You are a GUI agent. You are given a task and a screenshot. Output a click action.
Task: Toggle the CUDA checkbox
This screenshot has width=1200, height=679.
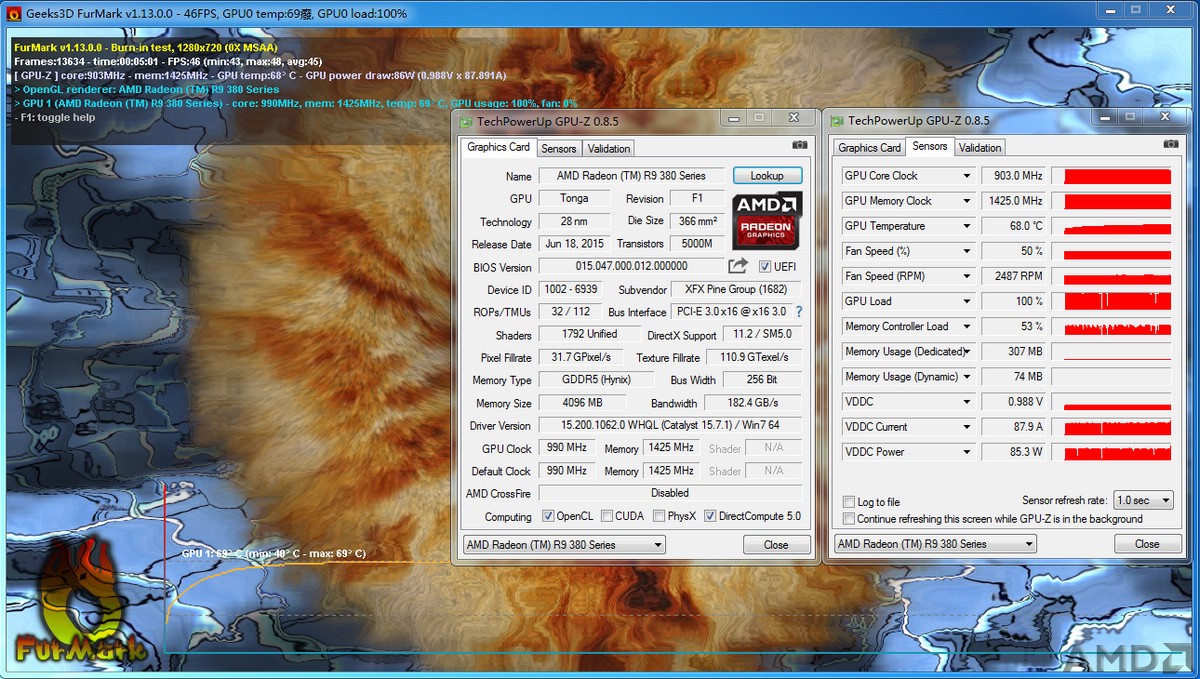[x=605, y=516]
